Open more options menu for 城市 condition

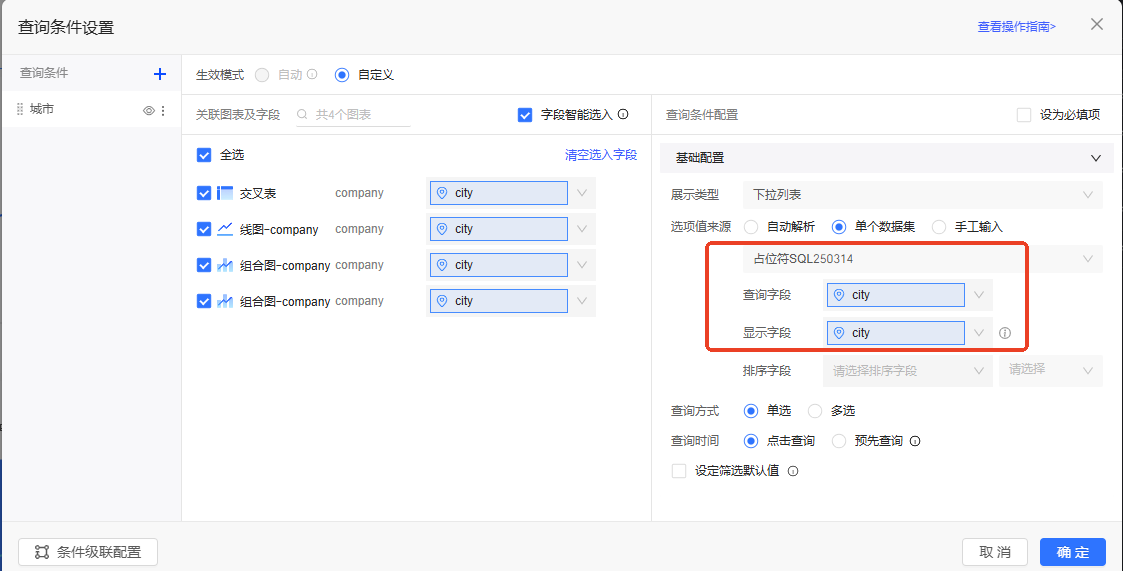(164, 110)
